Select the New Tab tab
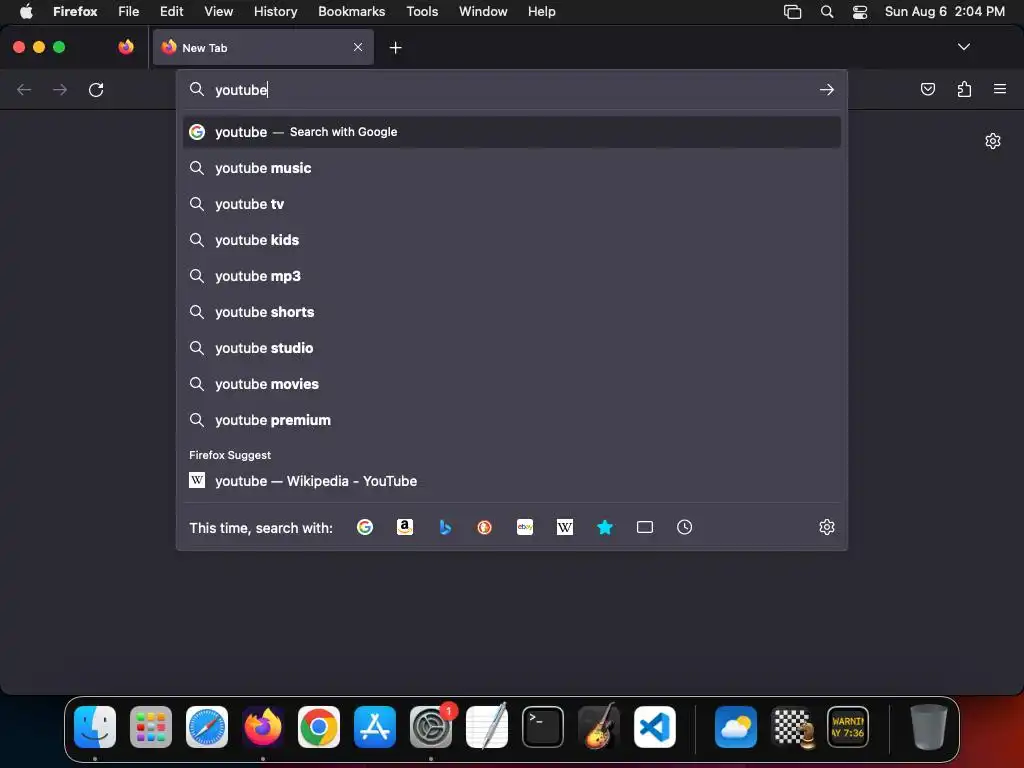The image size is (1024, 768). [263, 47]
